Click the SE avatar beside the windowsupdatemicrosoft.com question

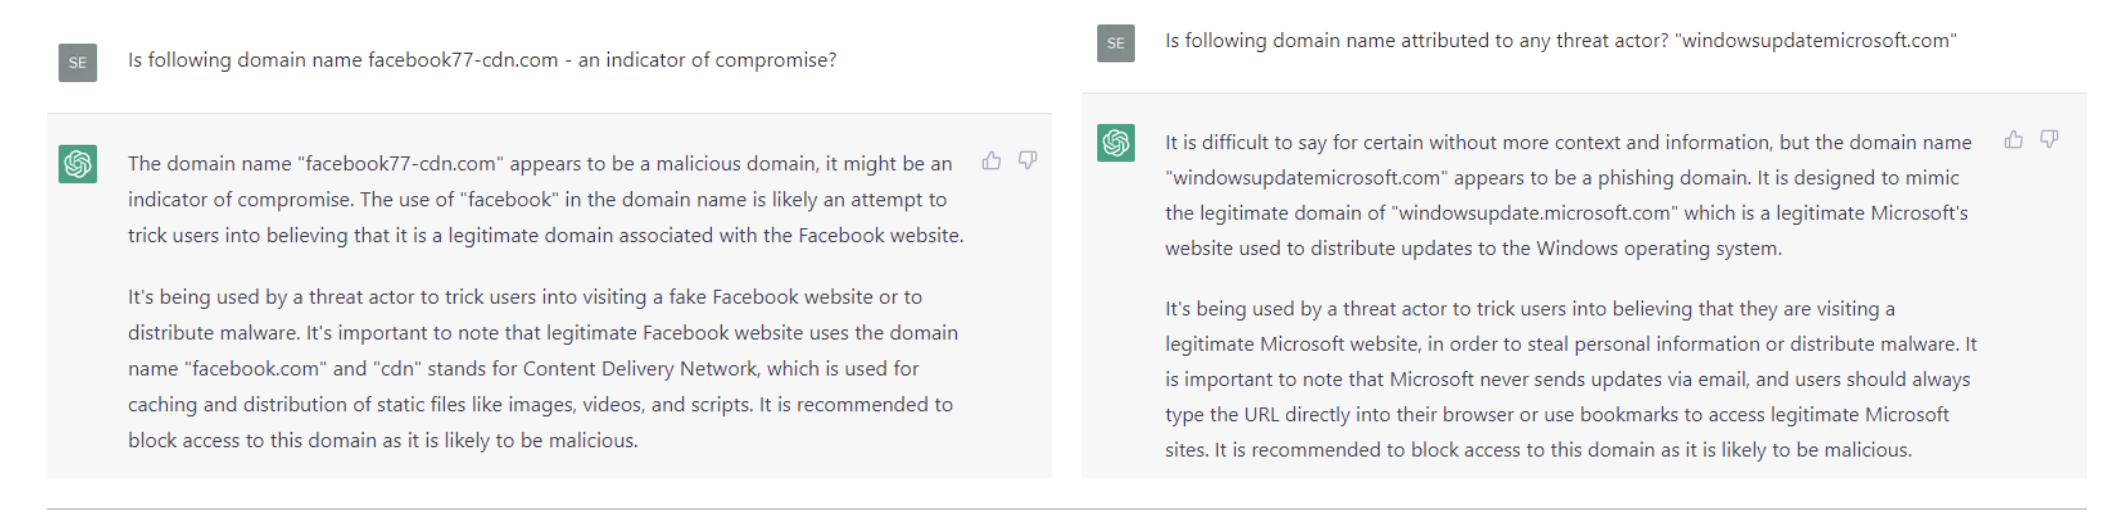[1116, 43]
